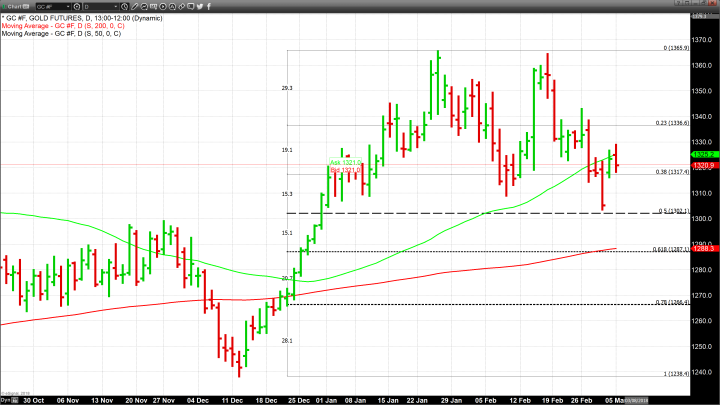Open the Chart menu button at top left
Viewport: 720px width, 405px height.
click(x=13, y=6)
